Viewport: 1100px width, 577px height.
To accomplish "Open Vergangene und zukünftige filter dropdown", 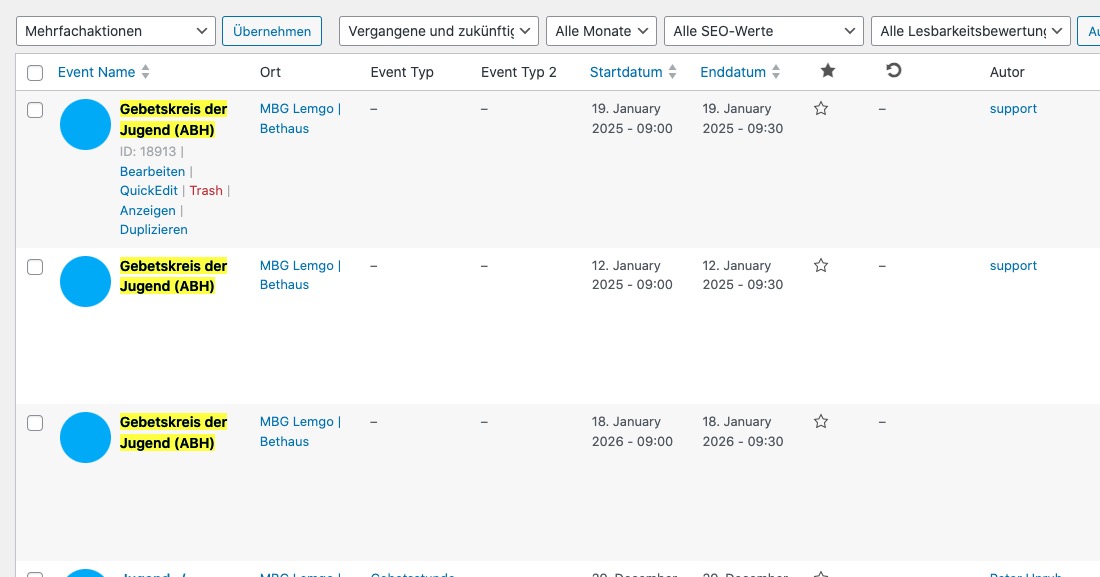I will [438, 31].
